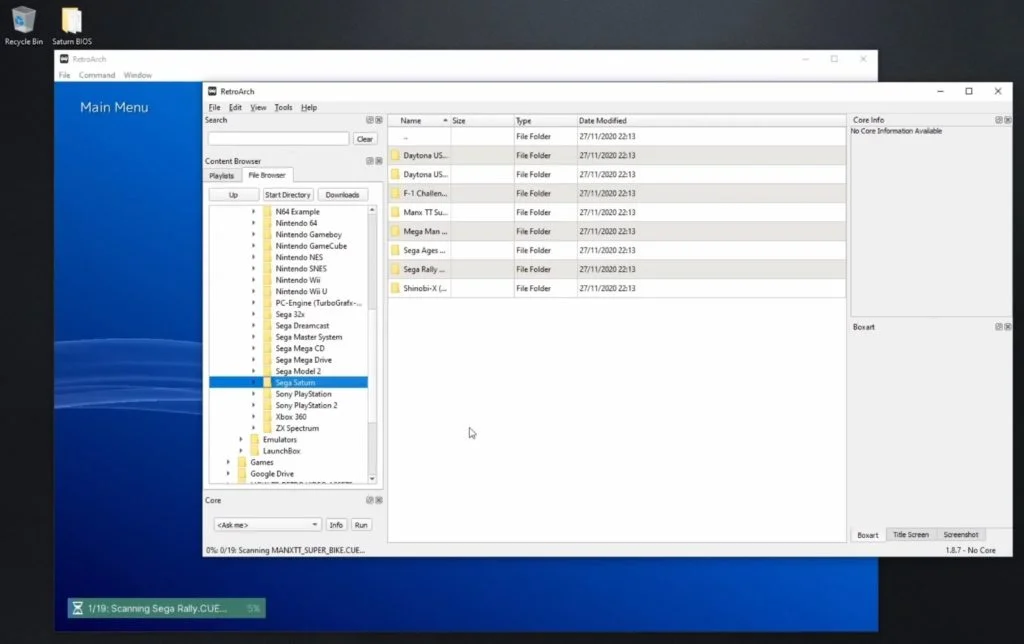The image size is (1024, 644).
Task: Select Sega Mega Drive in the directory tree
Action: click(x=303, y=360)
